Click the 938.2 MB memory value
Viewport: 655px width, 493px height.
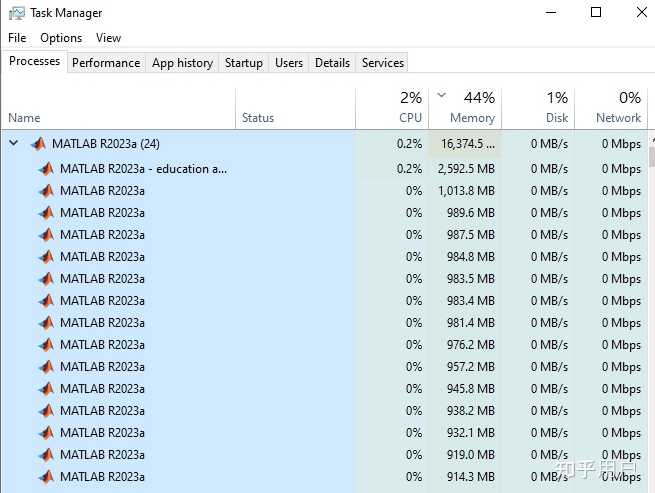pos(471,411)
